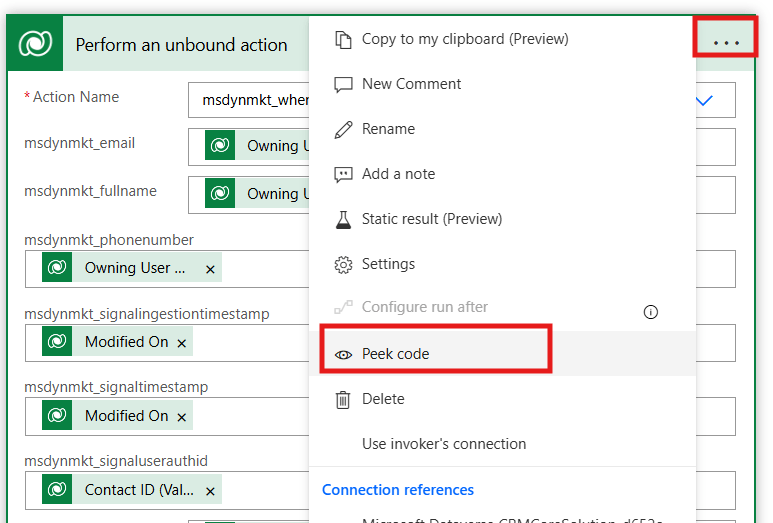This screenshot has height=523, width=773.
Task: Click the pencil icon next to Rename
Action: (x=343, y=129)
